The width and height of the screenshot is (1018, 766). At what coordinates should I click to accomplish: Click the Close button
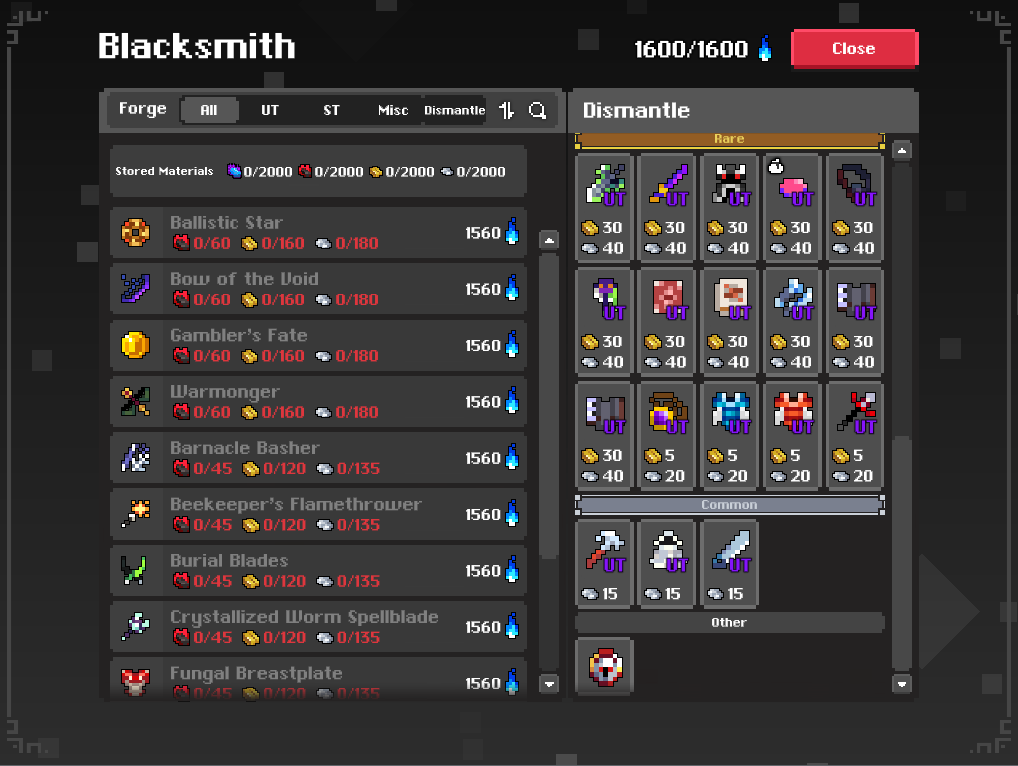(854, 49)
